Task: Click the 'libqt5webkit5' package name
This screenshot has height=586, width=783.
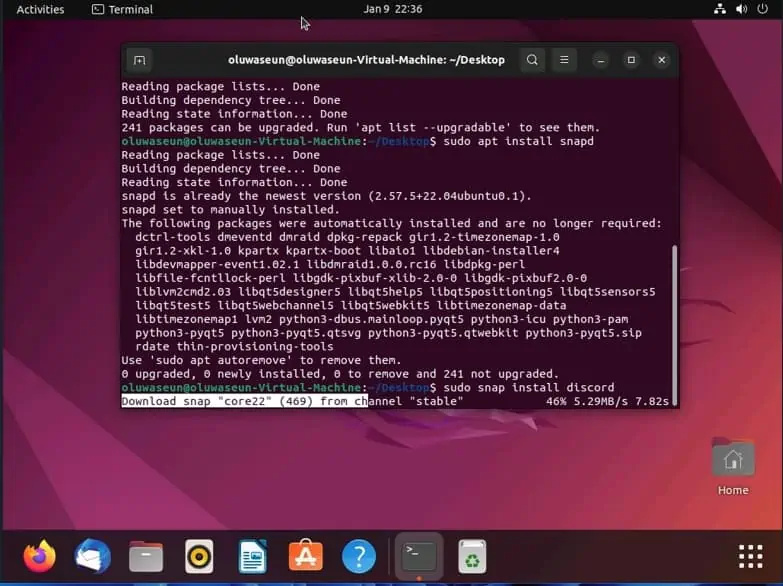Action: point(385,306)
